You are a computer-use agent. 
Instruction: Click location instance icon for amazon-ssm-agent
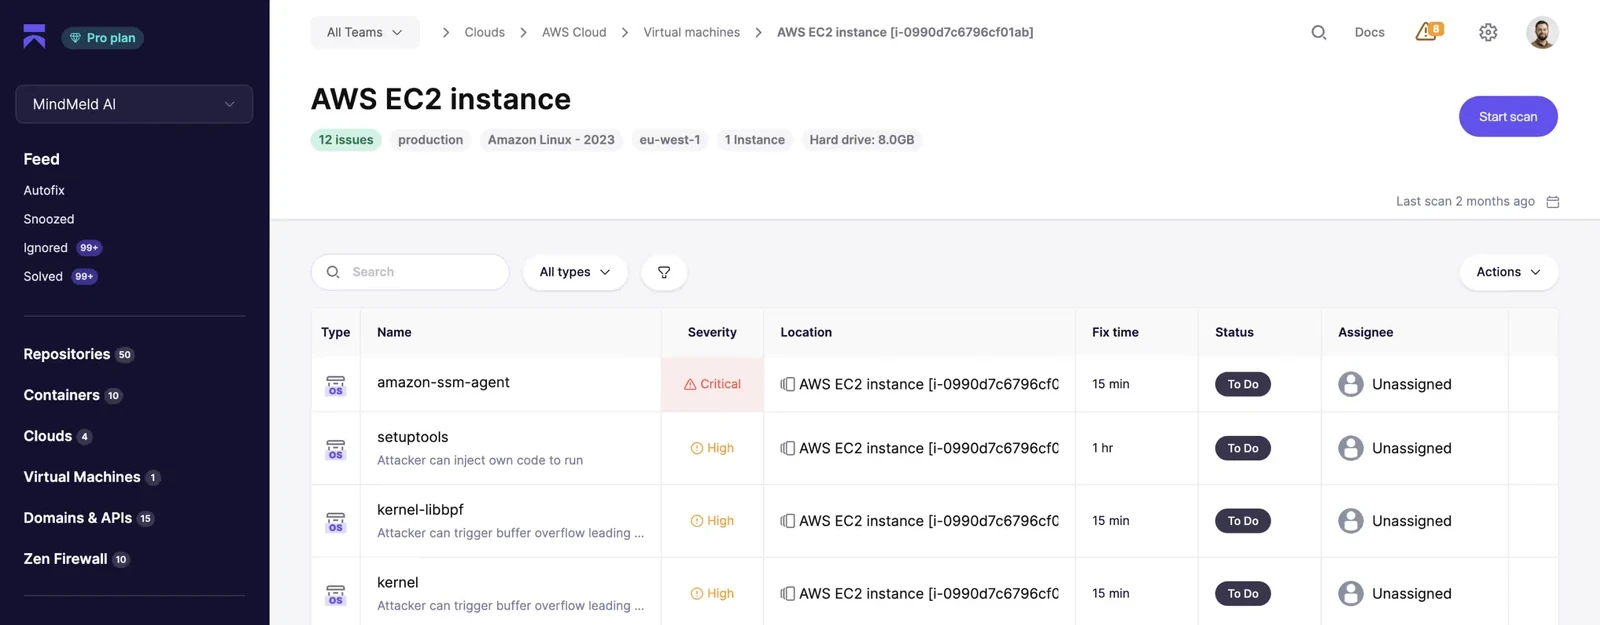coord(788,384)
